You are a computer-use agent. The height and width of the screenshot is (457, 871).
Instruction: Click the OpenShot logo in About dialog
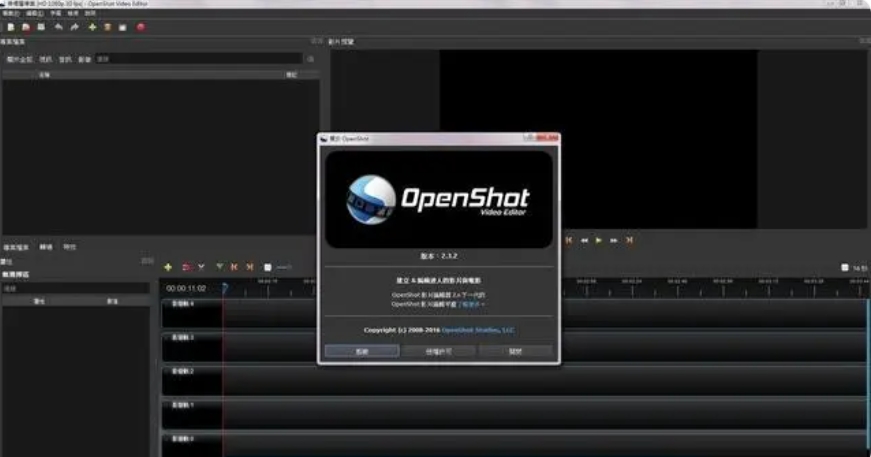[x=439, y=200]
